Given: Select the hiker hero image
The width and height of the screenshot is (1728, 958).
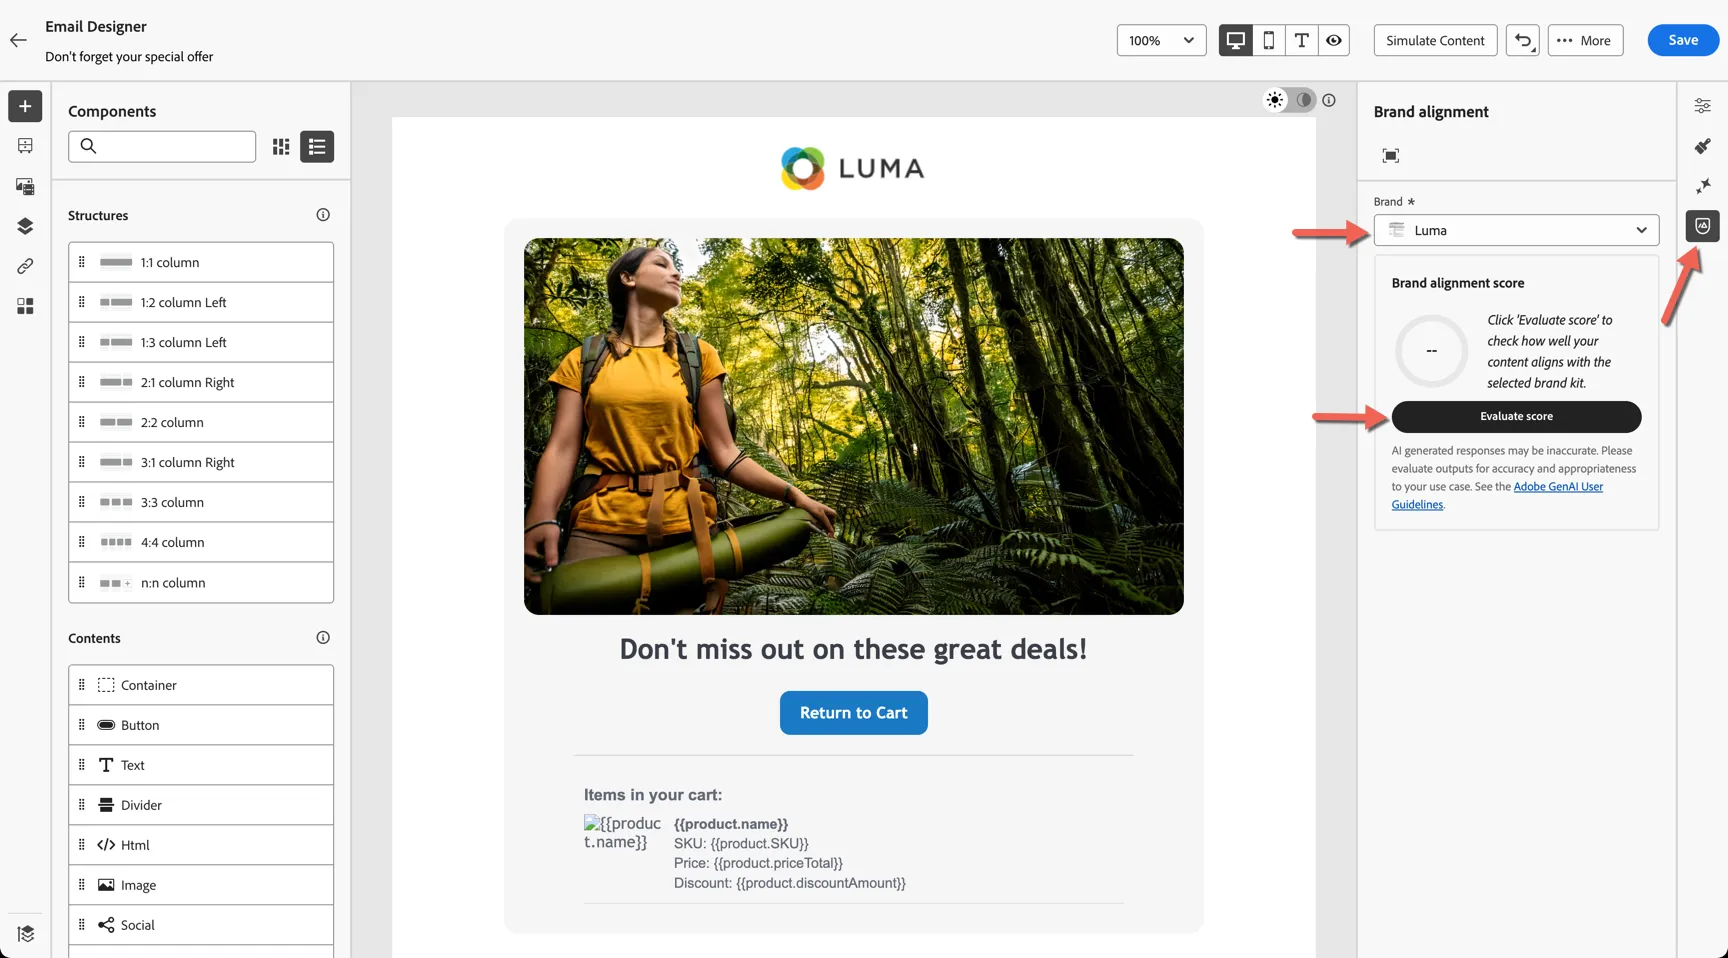Looking at the screenshot, I should coord(853,426).
